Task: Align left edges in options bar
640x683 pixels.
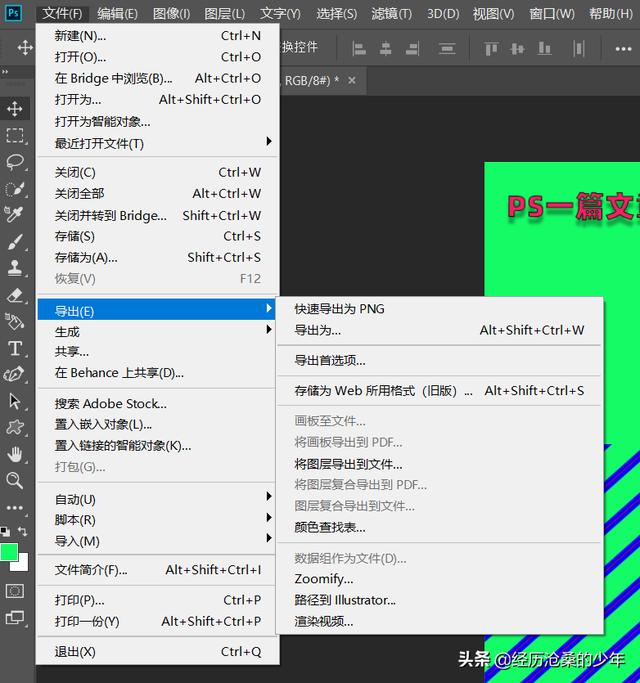Action: pyautogui.click(x=359, y=48)
